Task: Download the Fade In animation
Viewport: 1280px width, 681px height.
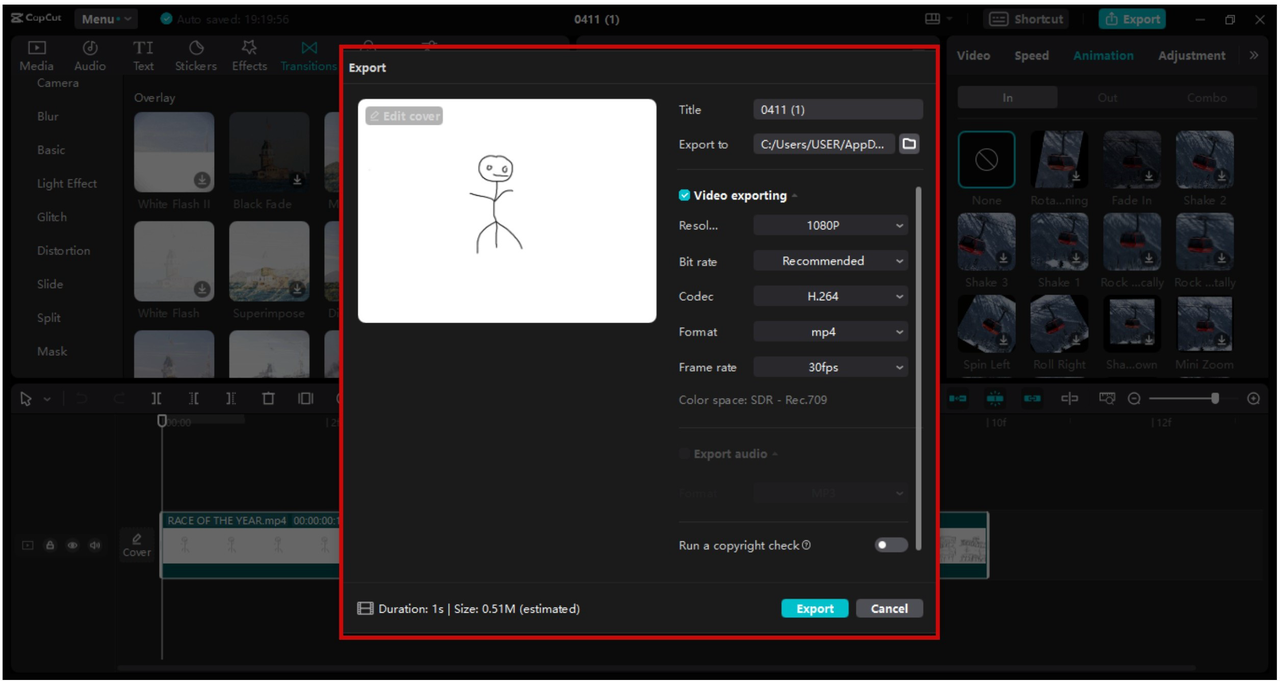Action: pyautogui.click(x=1150, y=177)
